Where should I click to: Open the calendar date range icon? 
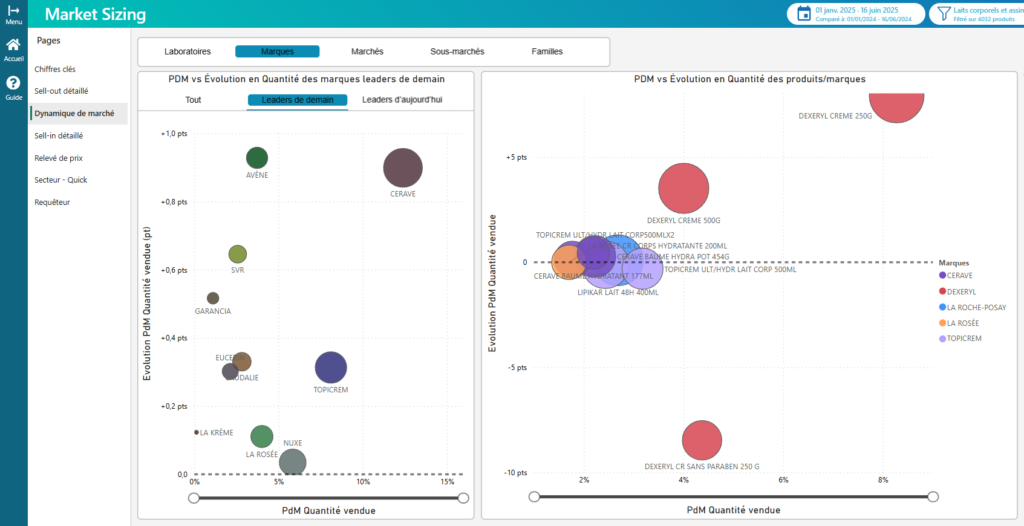coord(804,14)
